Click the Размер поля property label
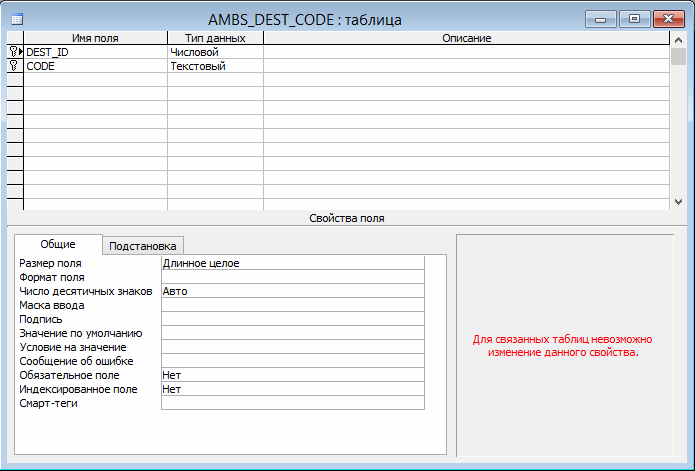695x471 pixels. coord(50,263)
